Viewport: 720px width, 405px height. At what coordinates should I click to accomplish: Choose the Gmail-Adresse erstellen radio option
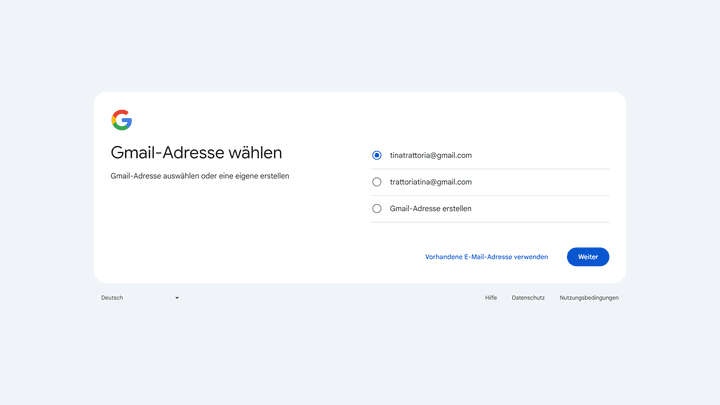pyautogui.click(x=377, y=208)
